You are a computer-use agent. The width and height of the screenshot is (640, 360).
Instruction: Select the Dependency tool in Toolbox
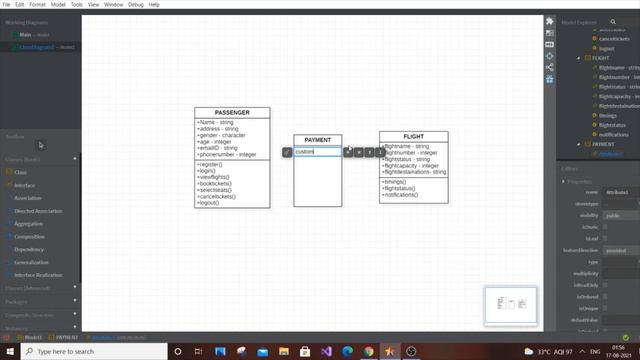point(29,249)
